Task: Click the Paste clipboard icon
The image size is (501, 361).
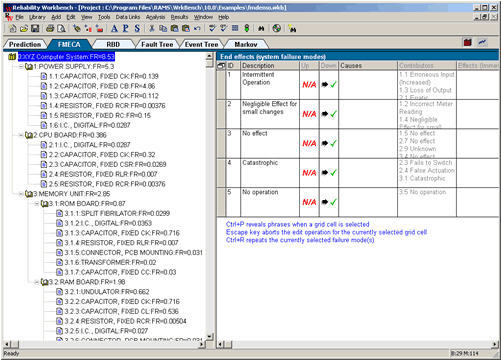Action: coord(174,29)
